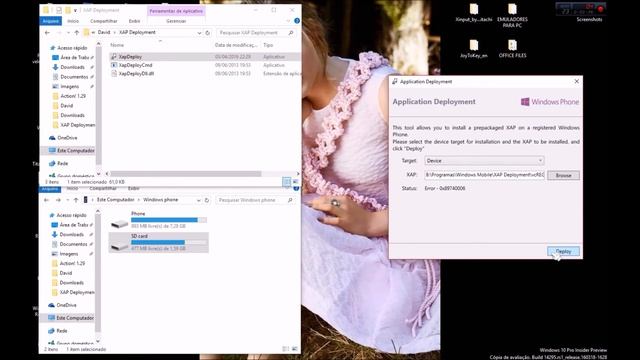Refresh the XAP Deployment folder view

click(x=207, y=33)
